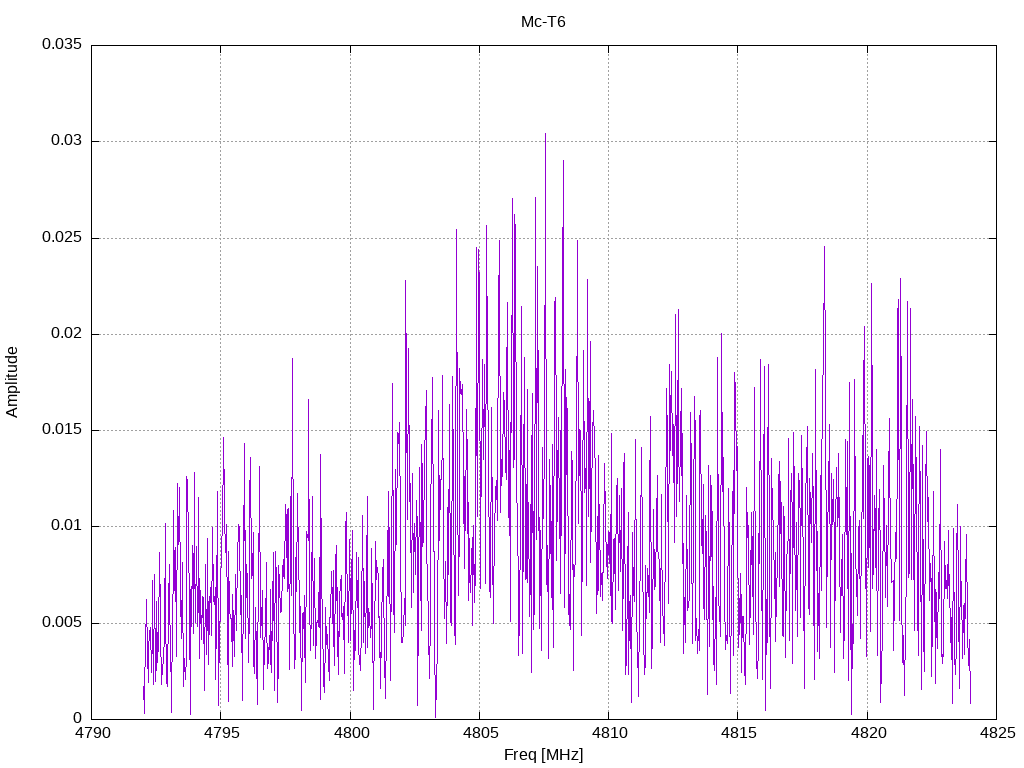Viewport: 1024px width, 768px height.
Task: Click y-axis tick label 0.025
Action: tap(62, 237)
